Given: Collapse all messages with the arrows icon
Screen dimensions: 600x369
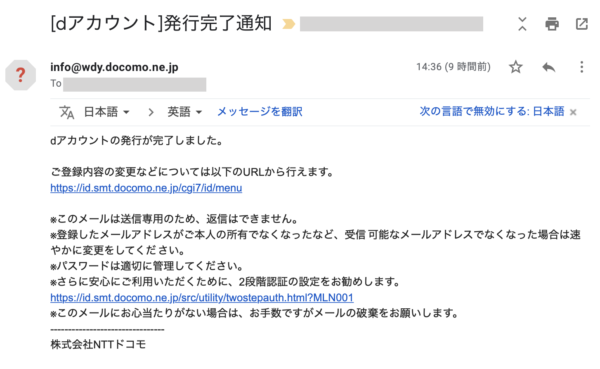Looking at the screenshot, I should click(522, 24).
